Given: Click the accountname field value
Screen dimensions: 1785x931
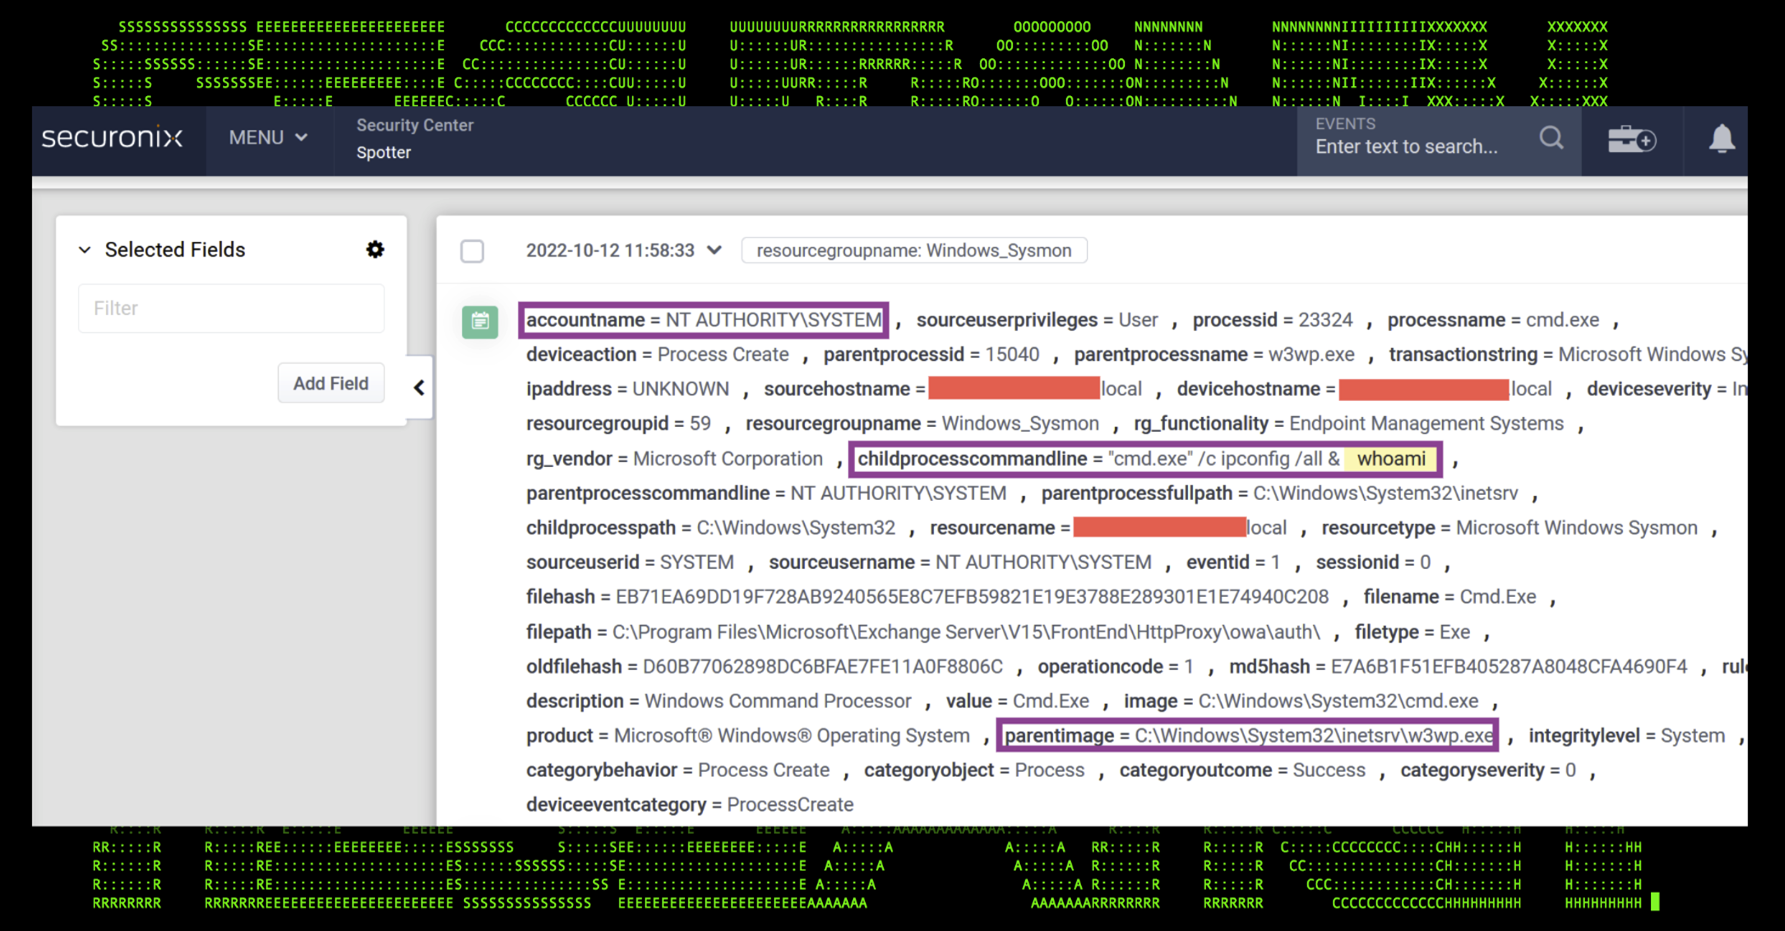Looking at the screenshot, I should pyautogui.click(x=774, y=320).
